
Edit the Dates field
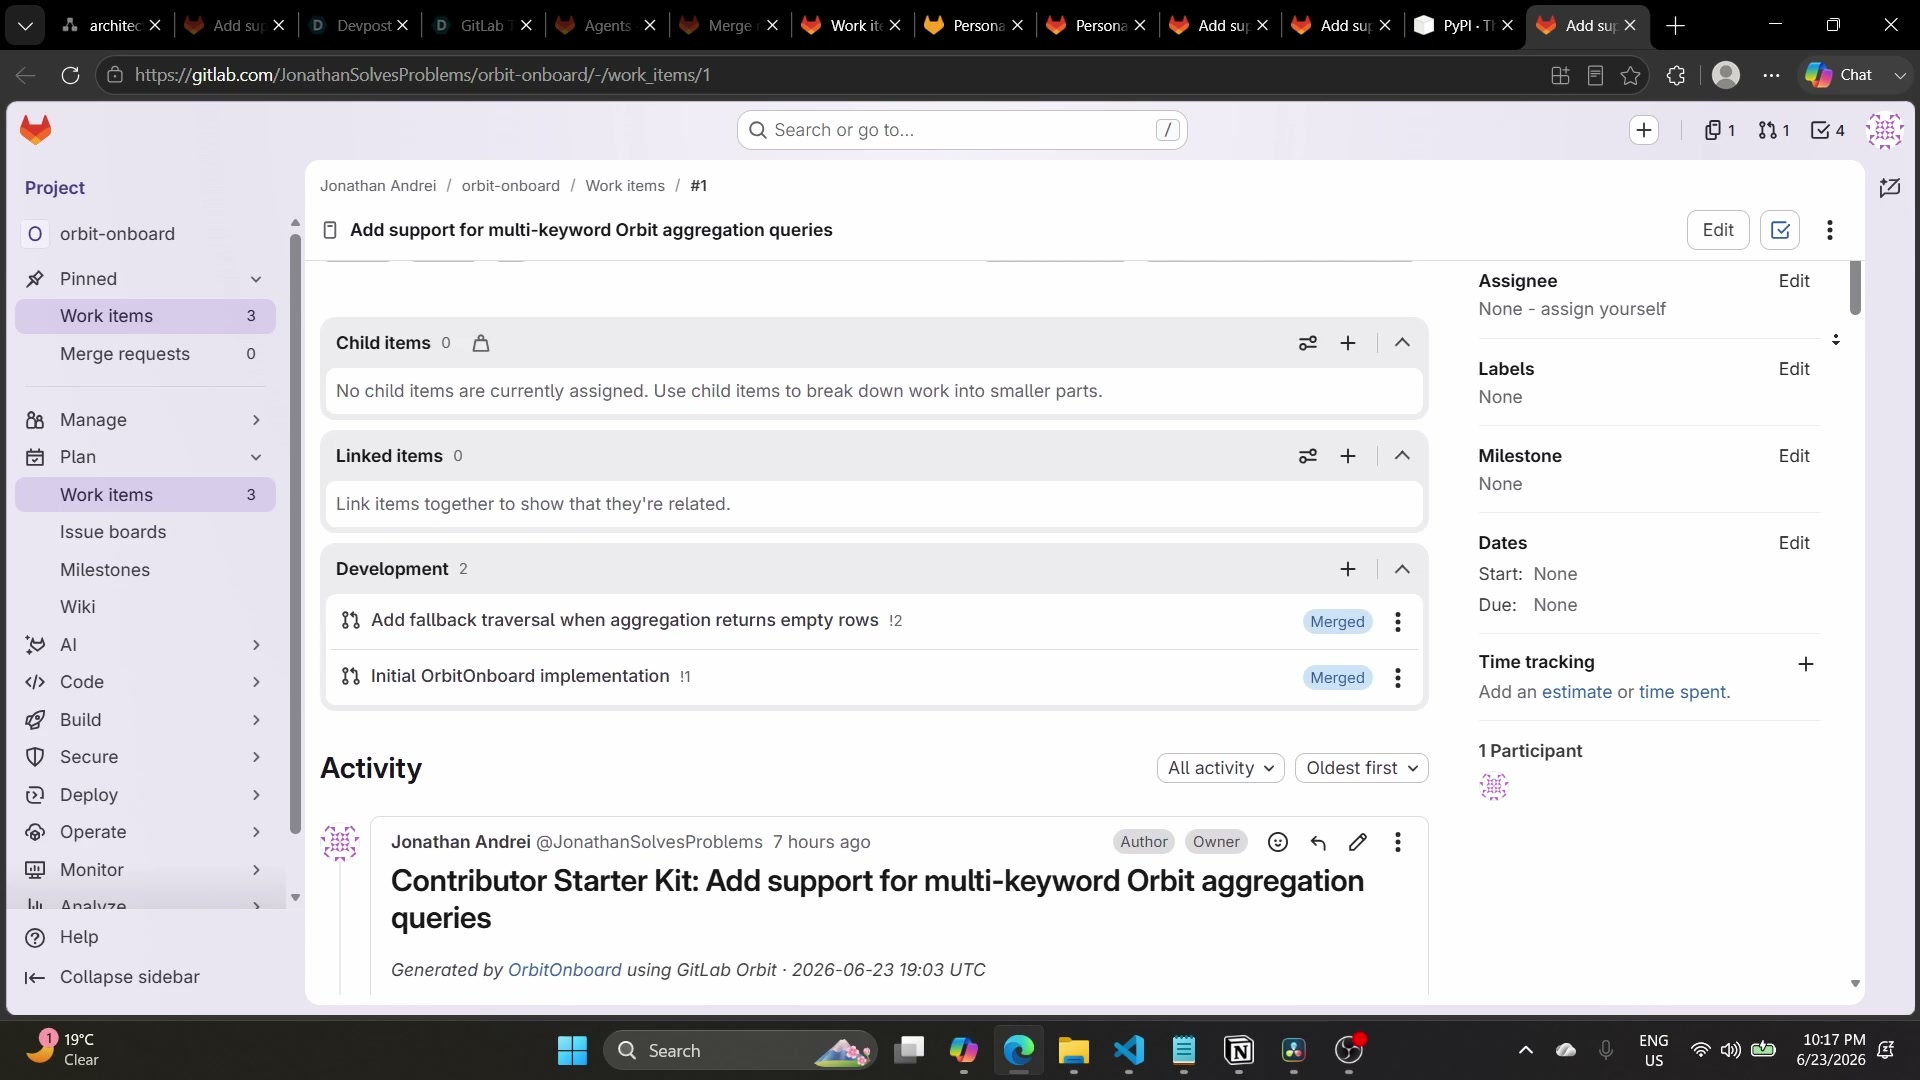tap(1794, 543)
